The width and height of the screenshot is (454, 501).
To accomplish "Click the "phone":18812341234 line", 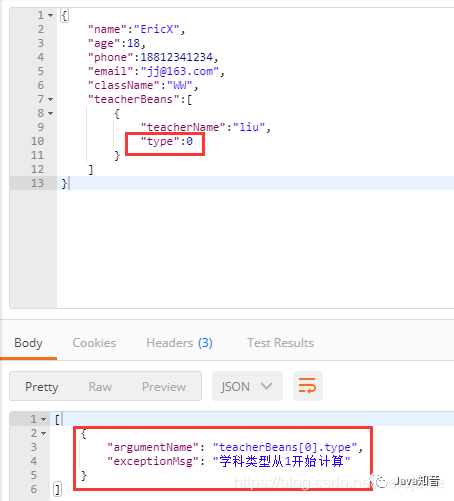I will coord(153,57).
